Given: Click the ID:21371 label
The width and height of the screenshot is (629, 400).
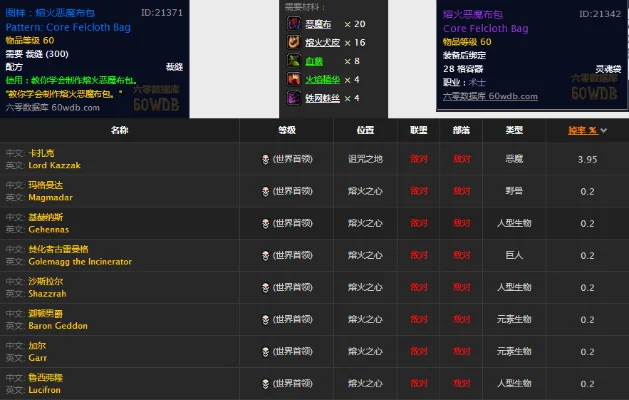Looking at the screenshot, I should [x=162, y=13].
